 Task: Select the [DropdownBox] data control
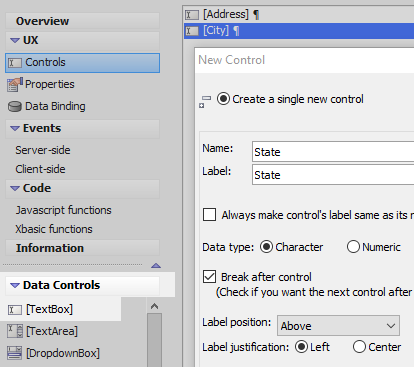(63, 353)
